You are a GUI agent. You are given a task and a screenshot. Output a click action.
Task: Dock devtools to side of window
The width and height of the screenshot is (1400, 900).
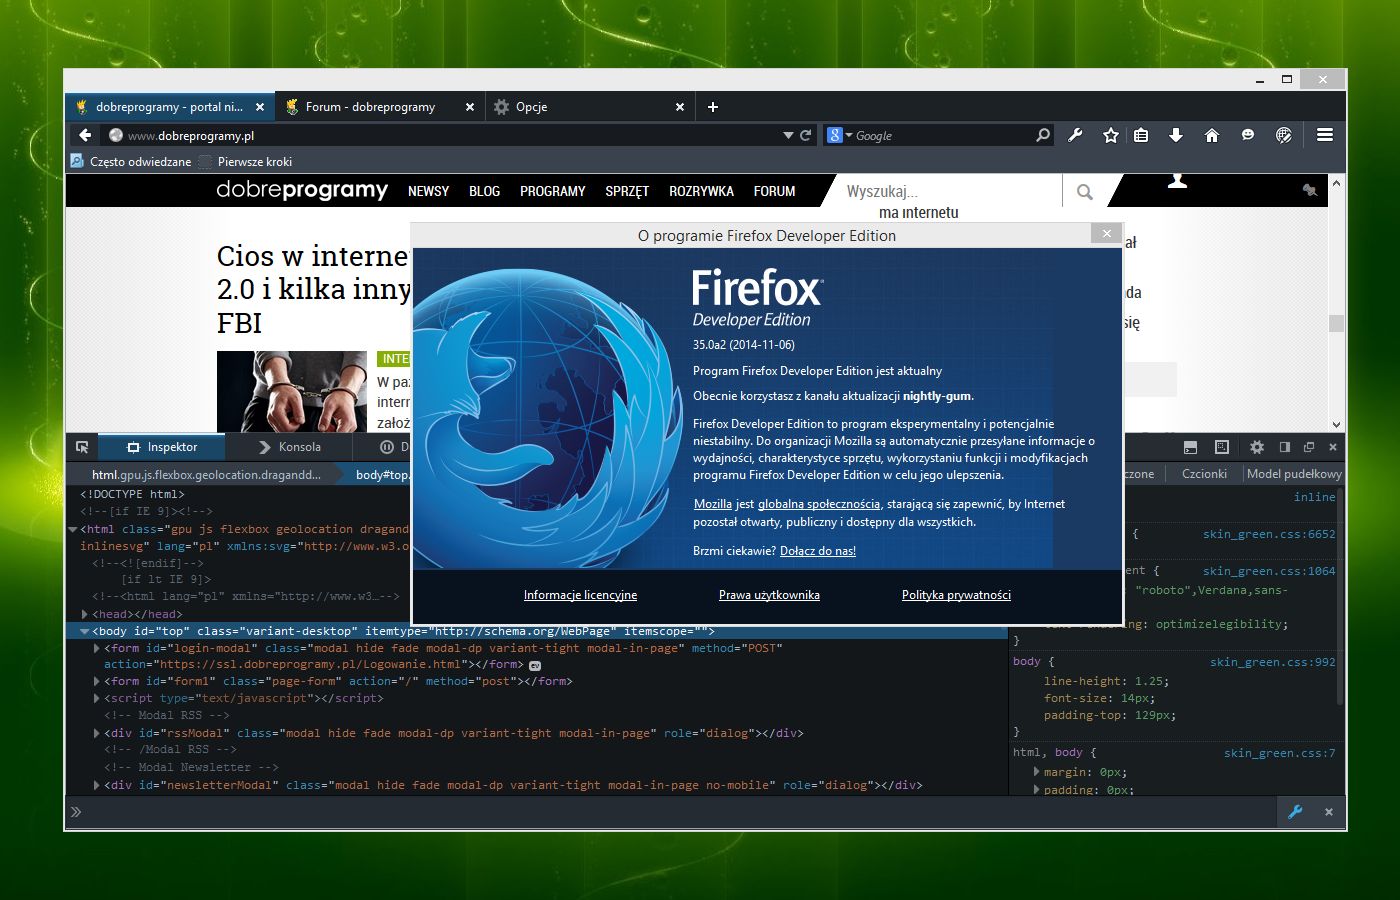(x=1285, y=447)
